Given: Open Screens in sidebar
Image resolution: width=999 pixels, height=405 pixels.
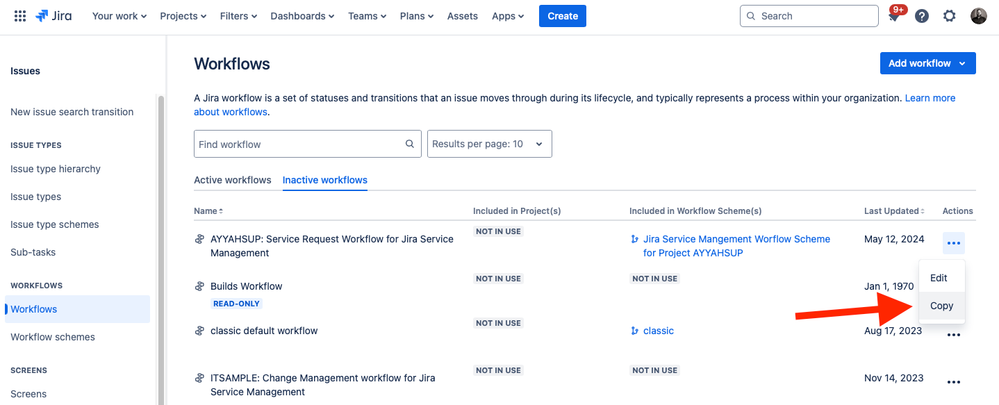Looking at the screenshot, I should (x=29, y=394).
